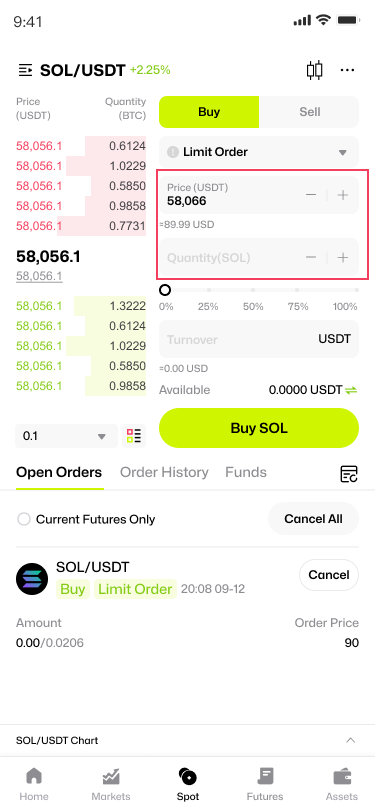Enable Current Futures Only radio button

pyautogui.click(x=24, y=519)
